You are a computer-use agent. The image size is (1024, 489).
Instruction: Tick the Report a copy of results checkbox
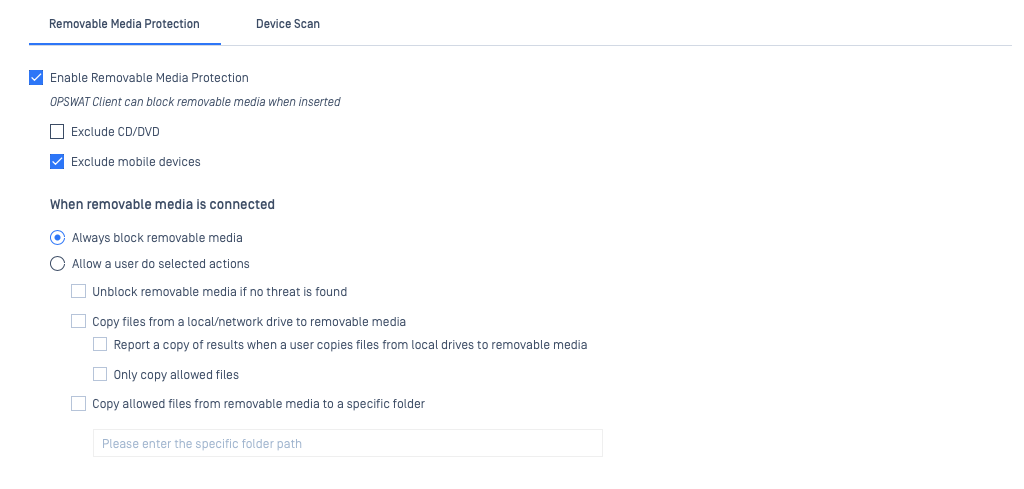point(99,344)
